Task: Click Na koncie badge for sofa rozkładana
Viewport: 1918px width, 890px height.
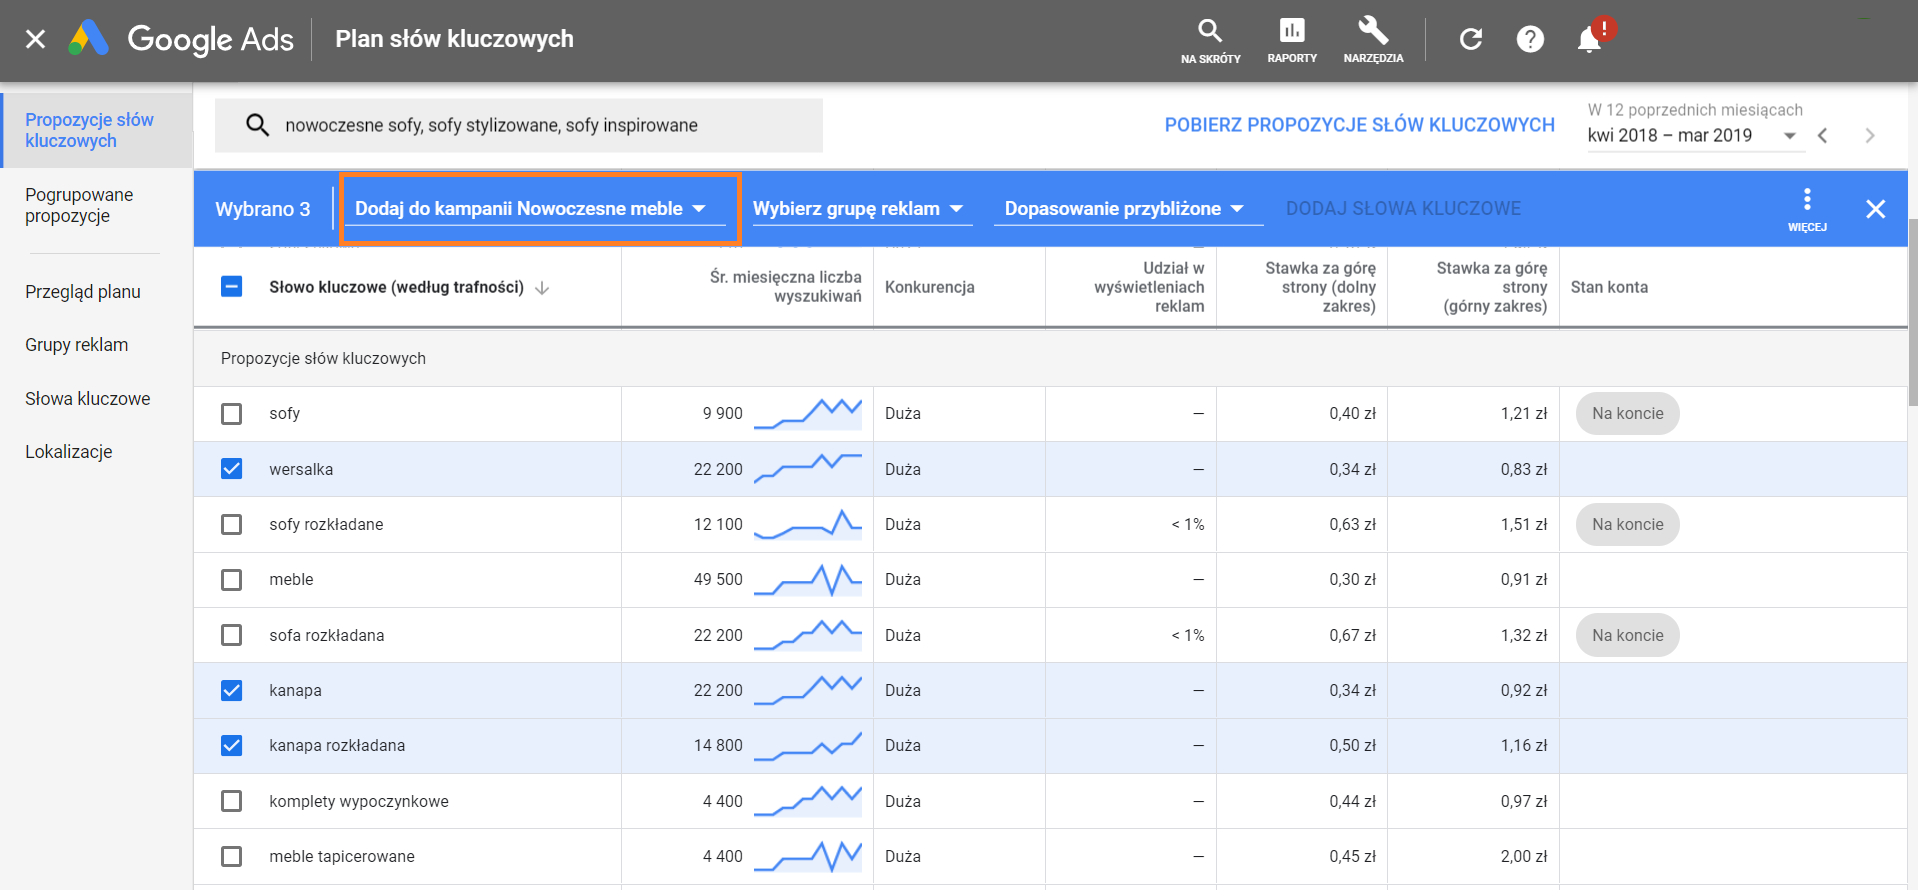Action: (x=1628, y=635)
